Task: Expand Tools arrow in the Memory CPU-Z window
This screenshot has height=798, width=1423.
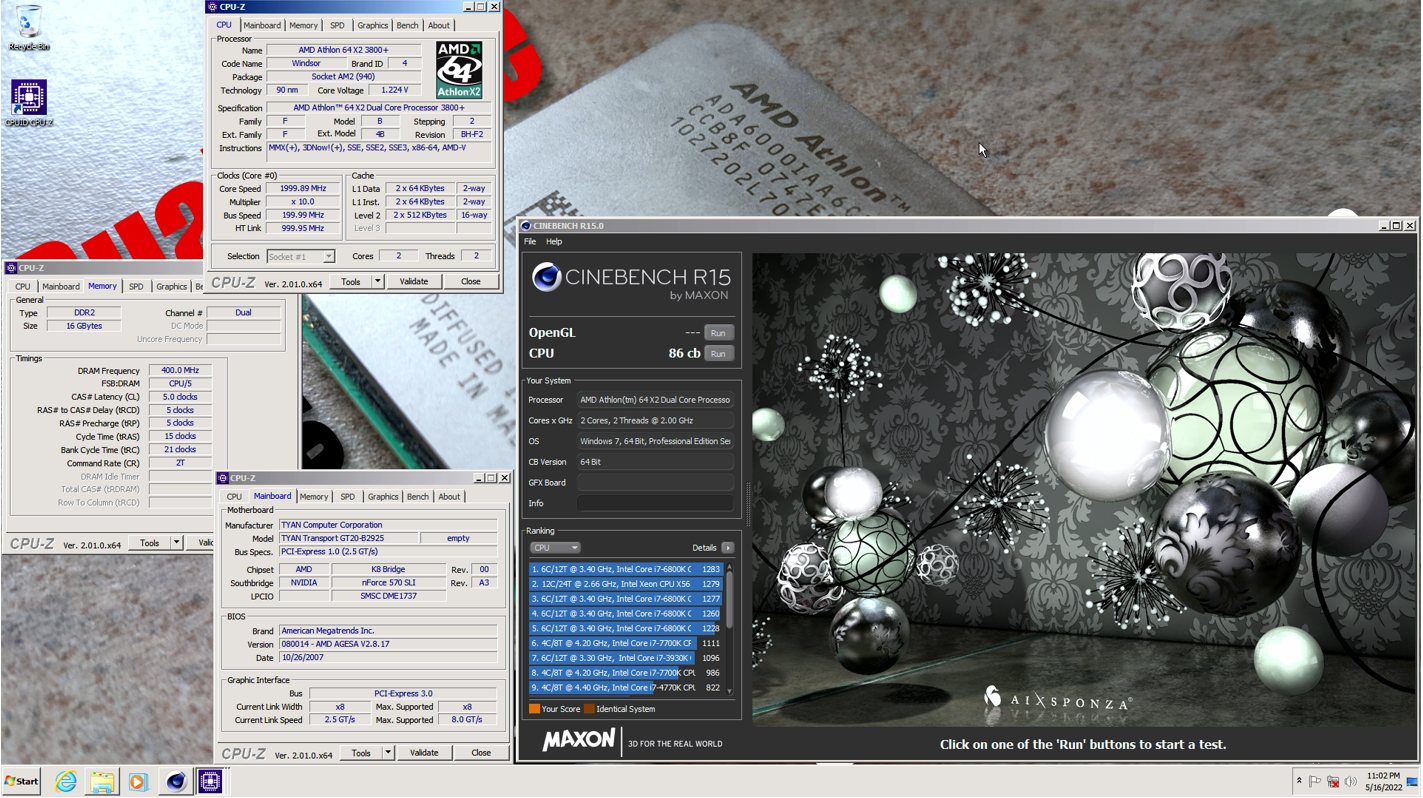Action: [x=176, y=543]
